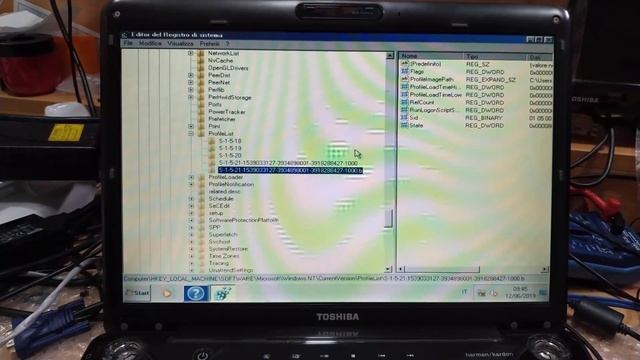Expand the SoftwareProtectionPlatform key

(191, 220)
